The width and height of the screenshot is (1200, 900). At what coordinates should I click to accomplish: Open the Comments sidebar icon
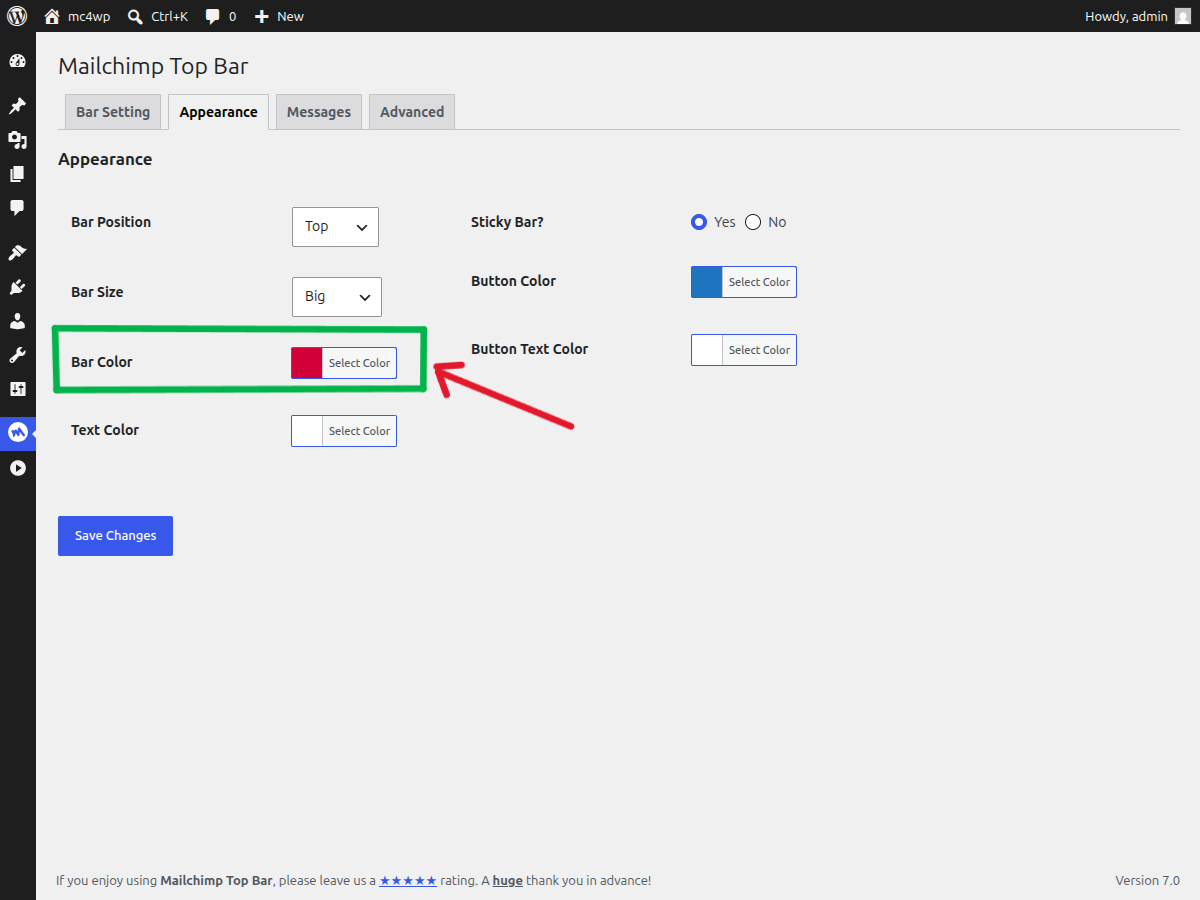17,208
